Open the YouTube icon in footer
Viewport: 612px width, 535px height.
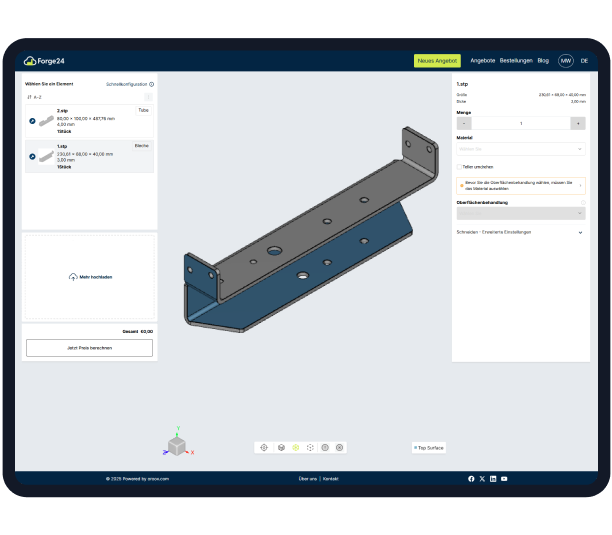coord(504,479)
